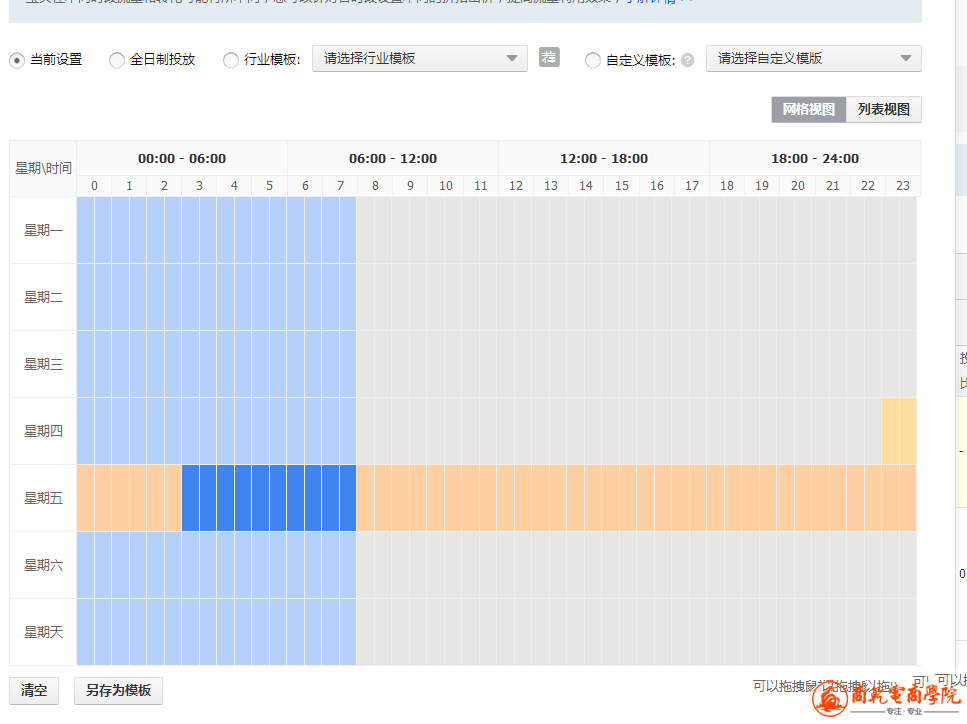Click the 荐 recommend icon next to the industry template

pos(549,57)
